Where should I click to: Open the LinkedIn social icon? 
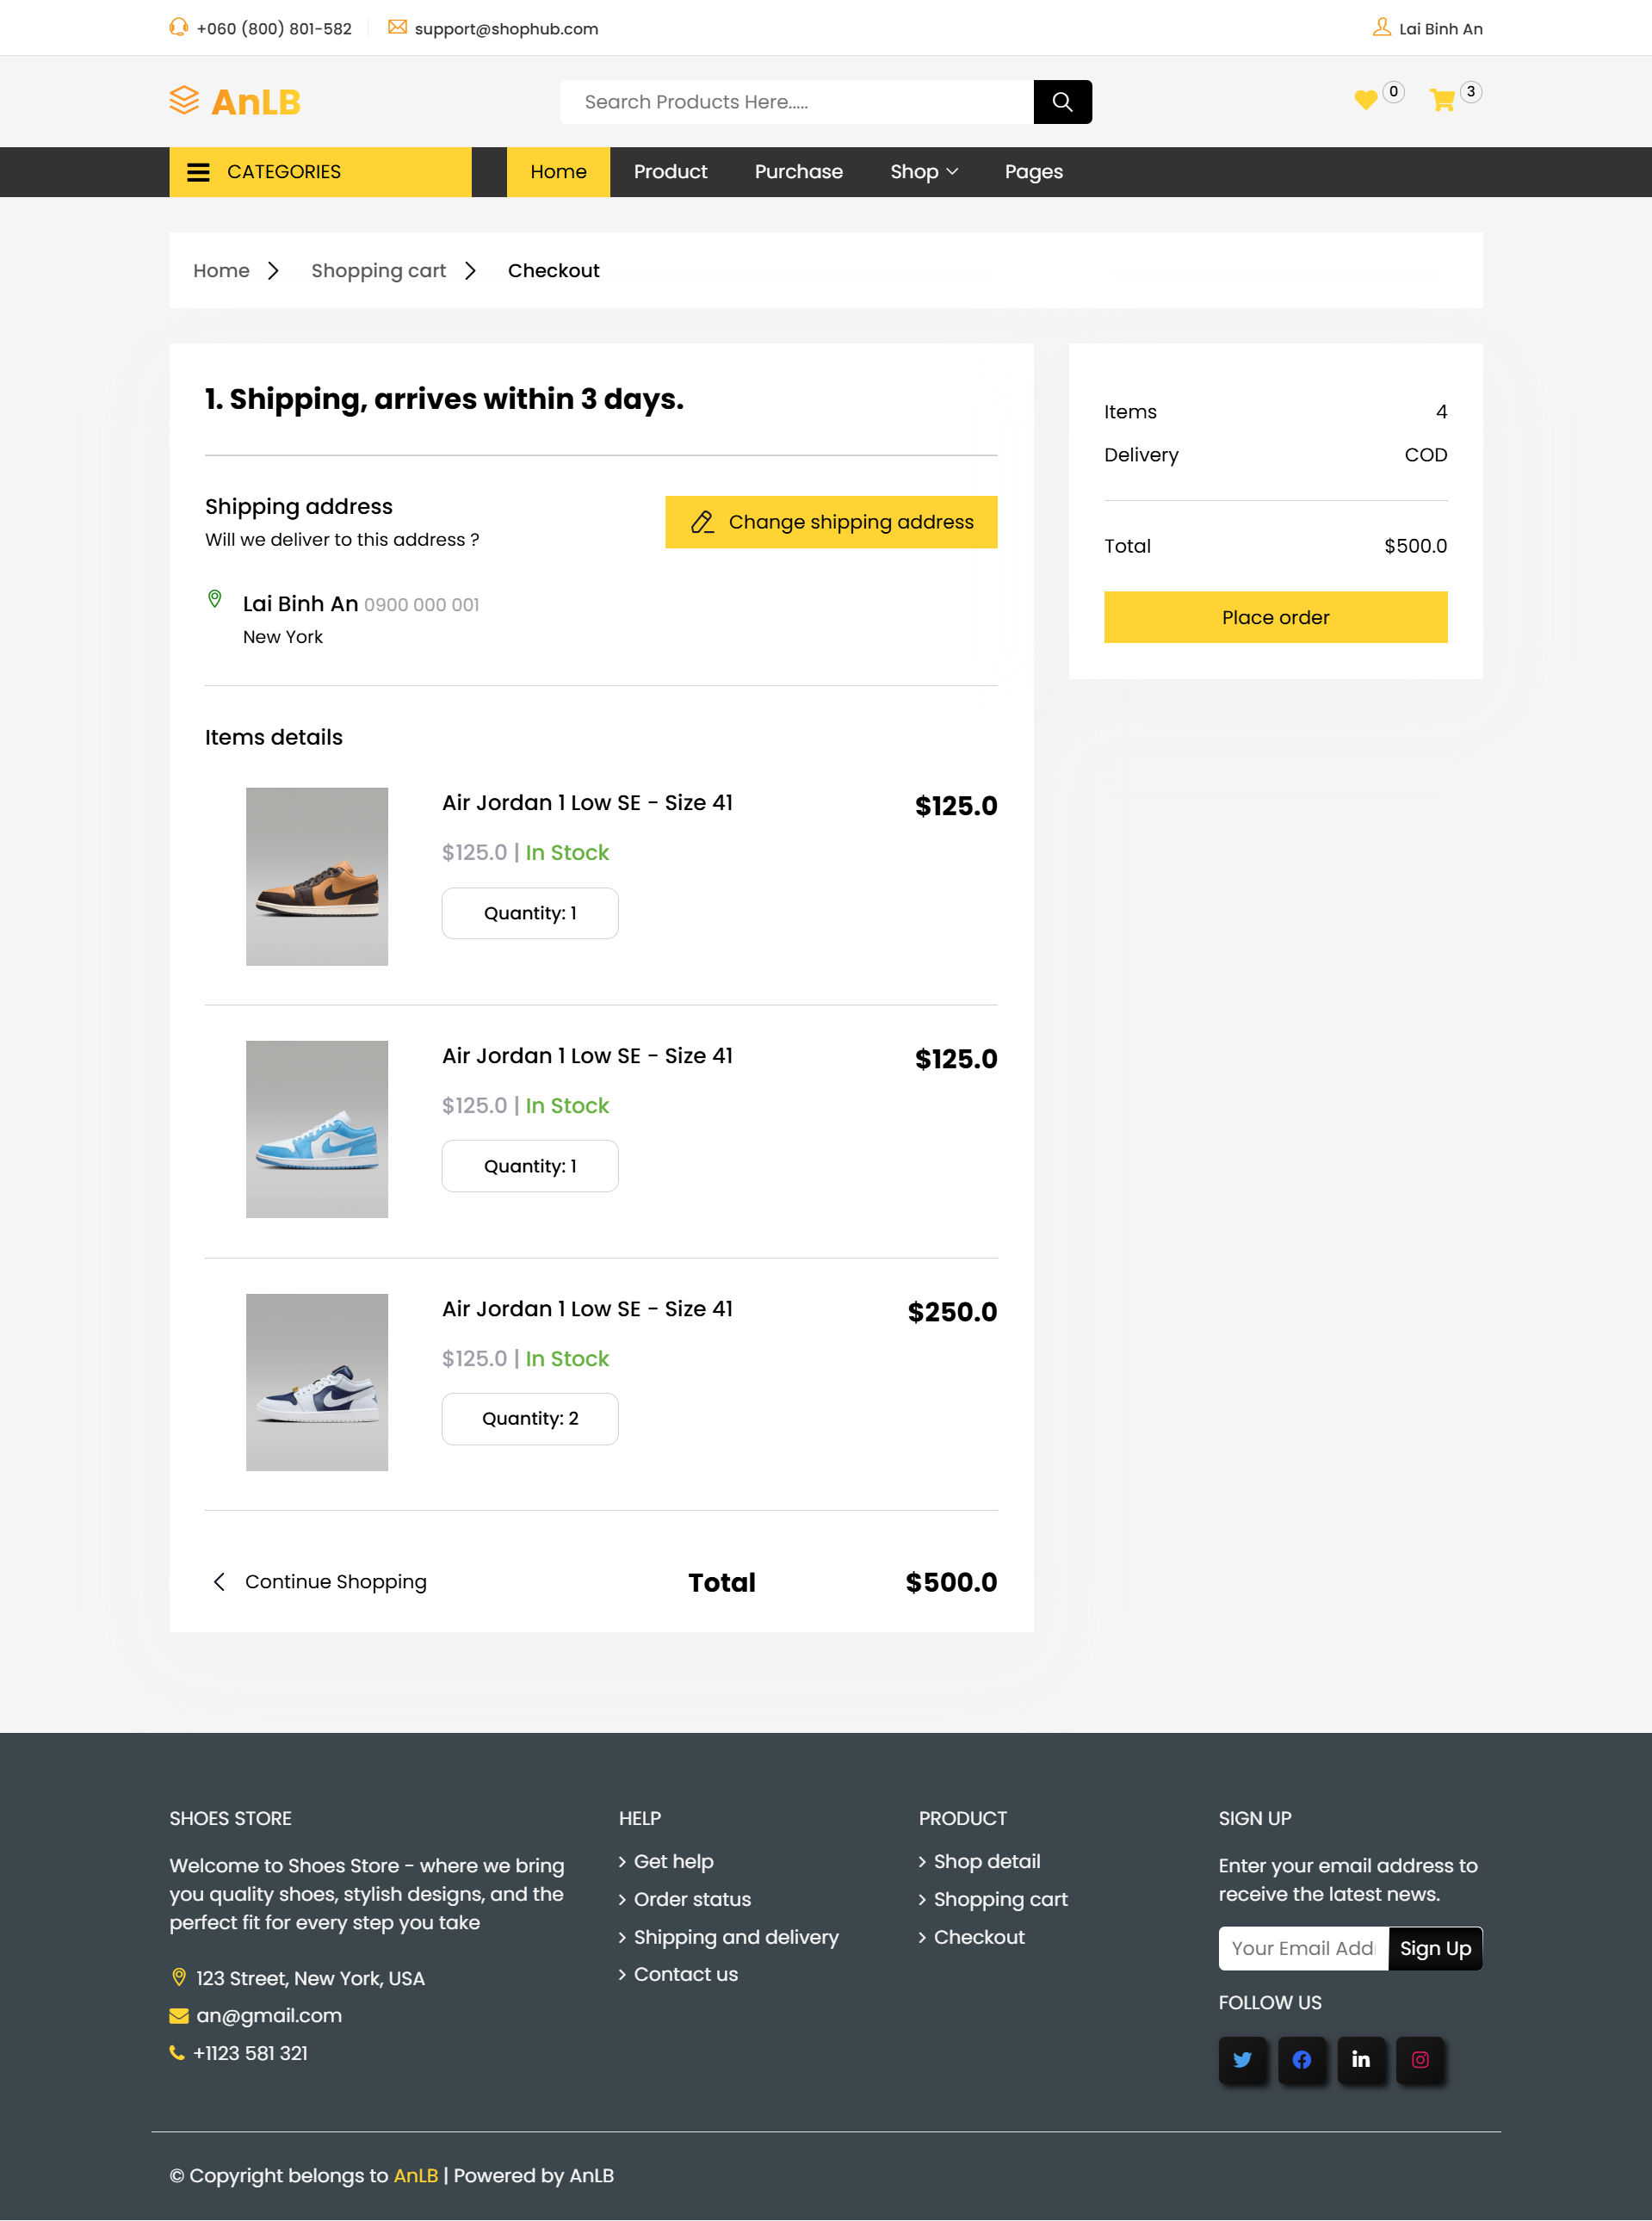[x=1360, y=2060]
